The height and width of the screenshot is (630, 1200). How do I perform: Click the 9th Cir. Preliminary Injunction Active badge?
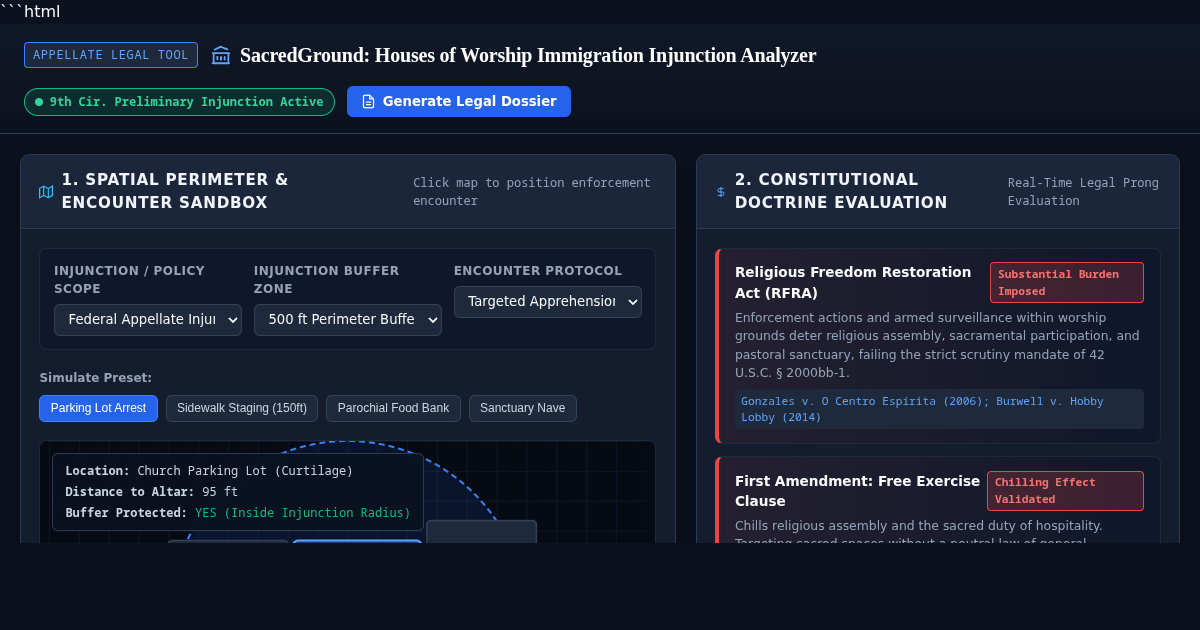[179, 102]
